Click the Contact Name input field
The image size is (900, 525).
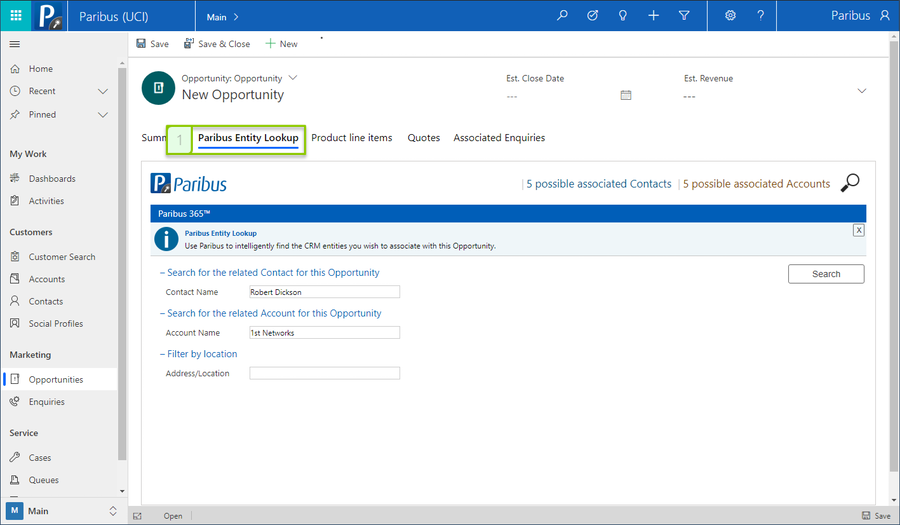coord(324,292)
